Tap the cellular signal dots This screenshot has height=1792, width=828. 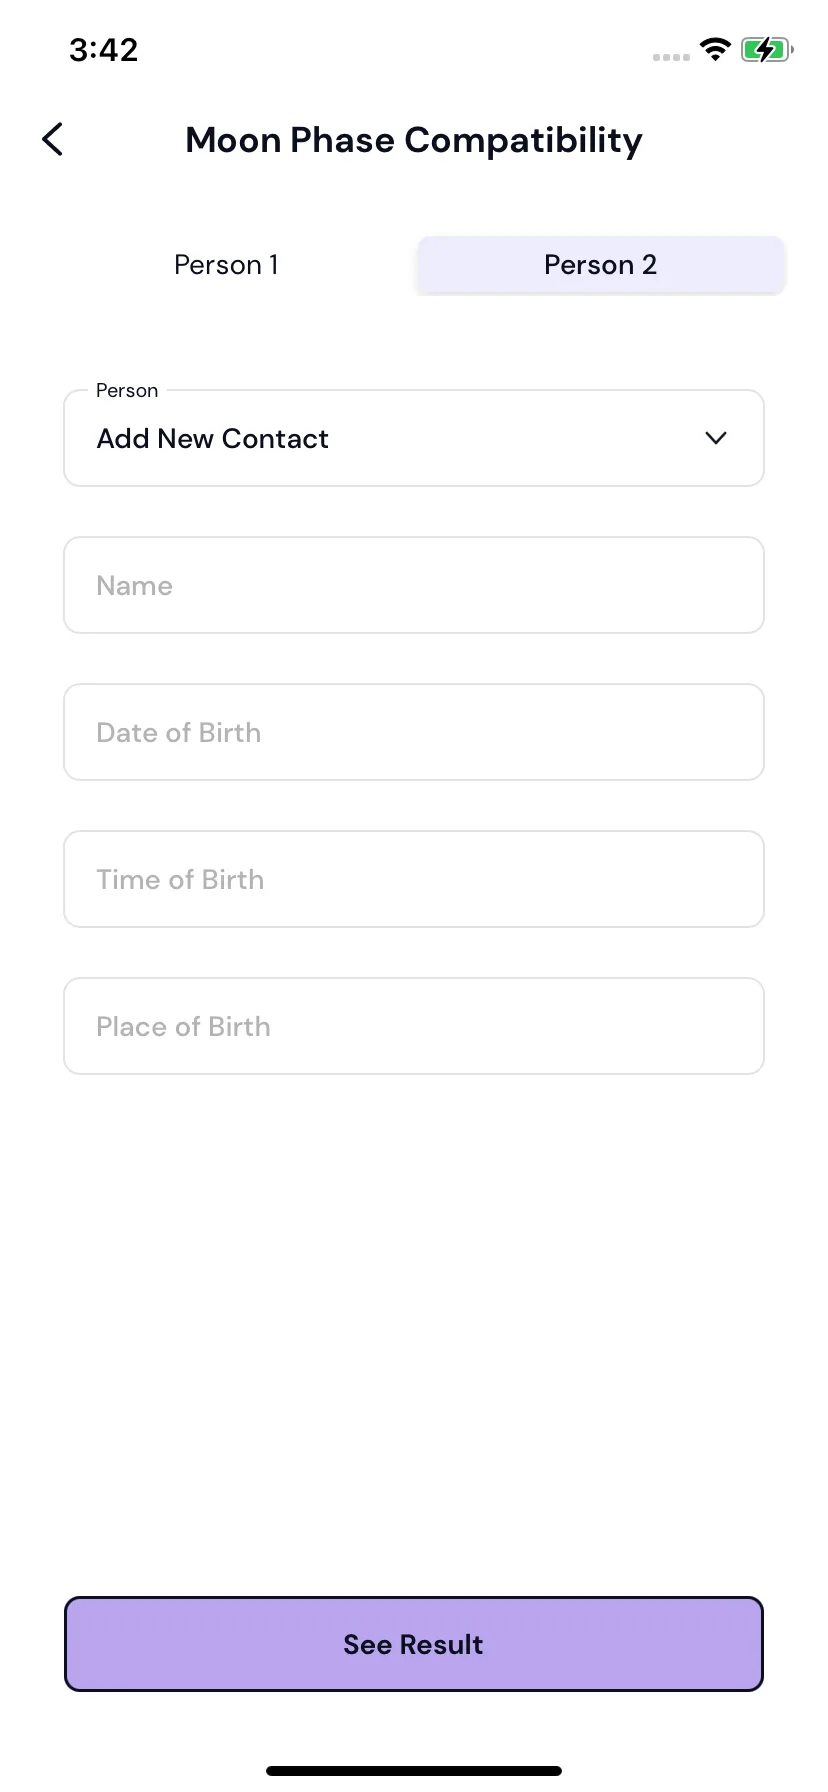[671, 57]
